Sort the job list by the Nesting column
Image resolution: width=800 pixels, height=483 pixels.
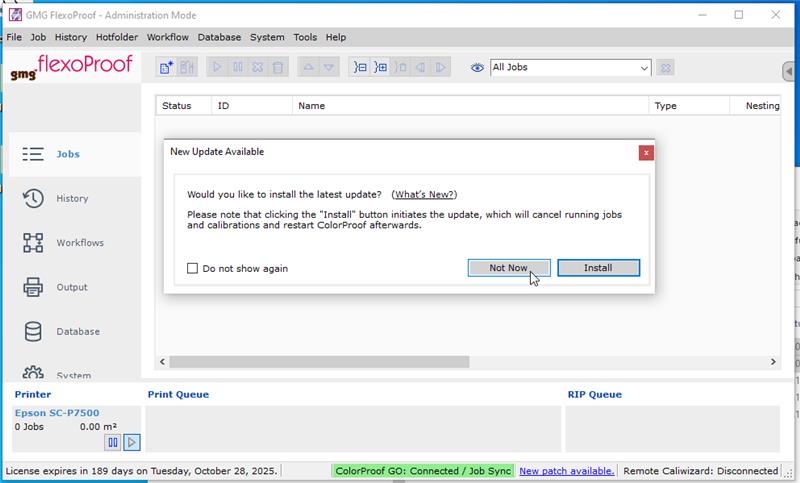click(756, 106)
